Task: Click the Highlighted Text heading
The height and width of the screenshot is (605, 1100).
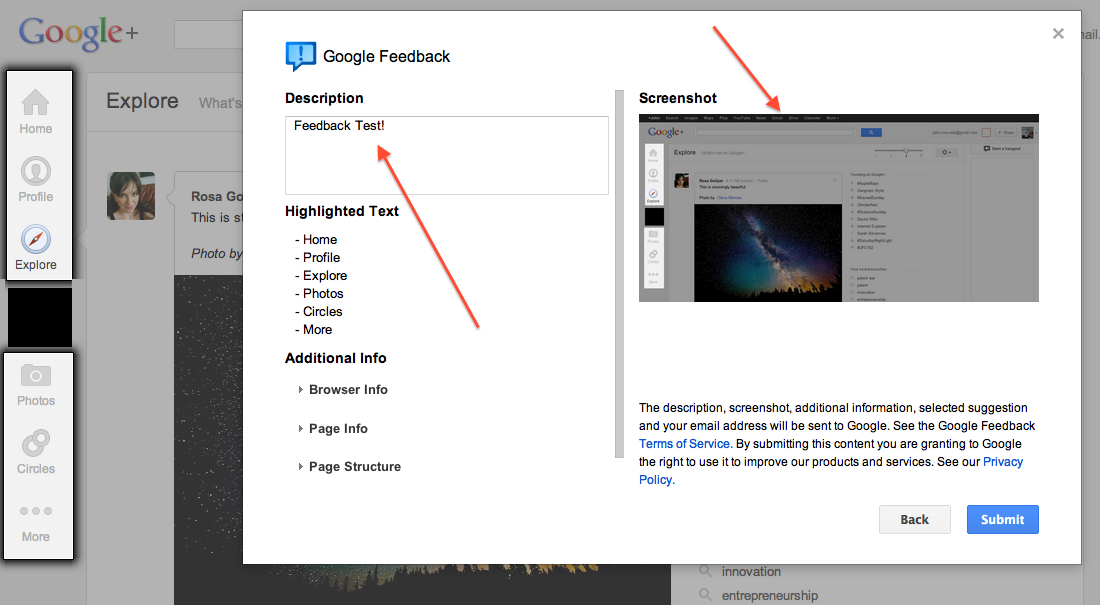Action: [342, 211]
